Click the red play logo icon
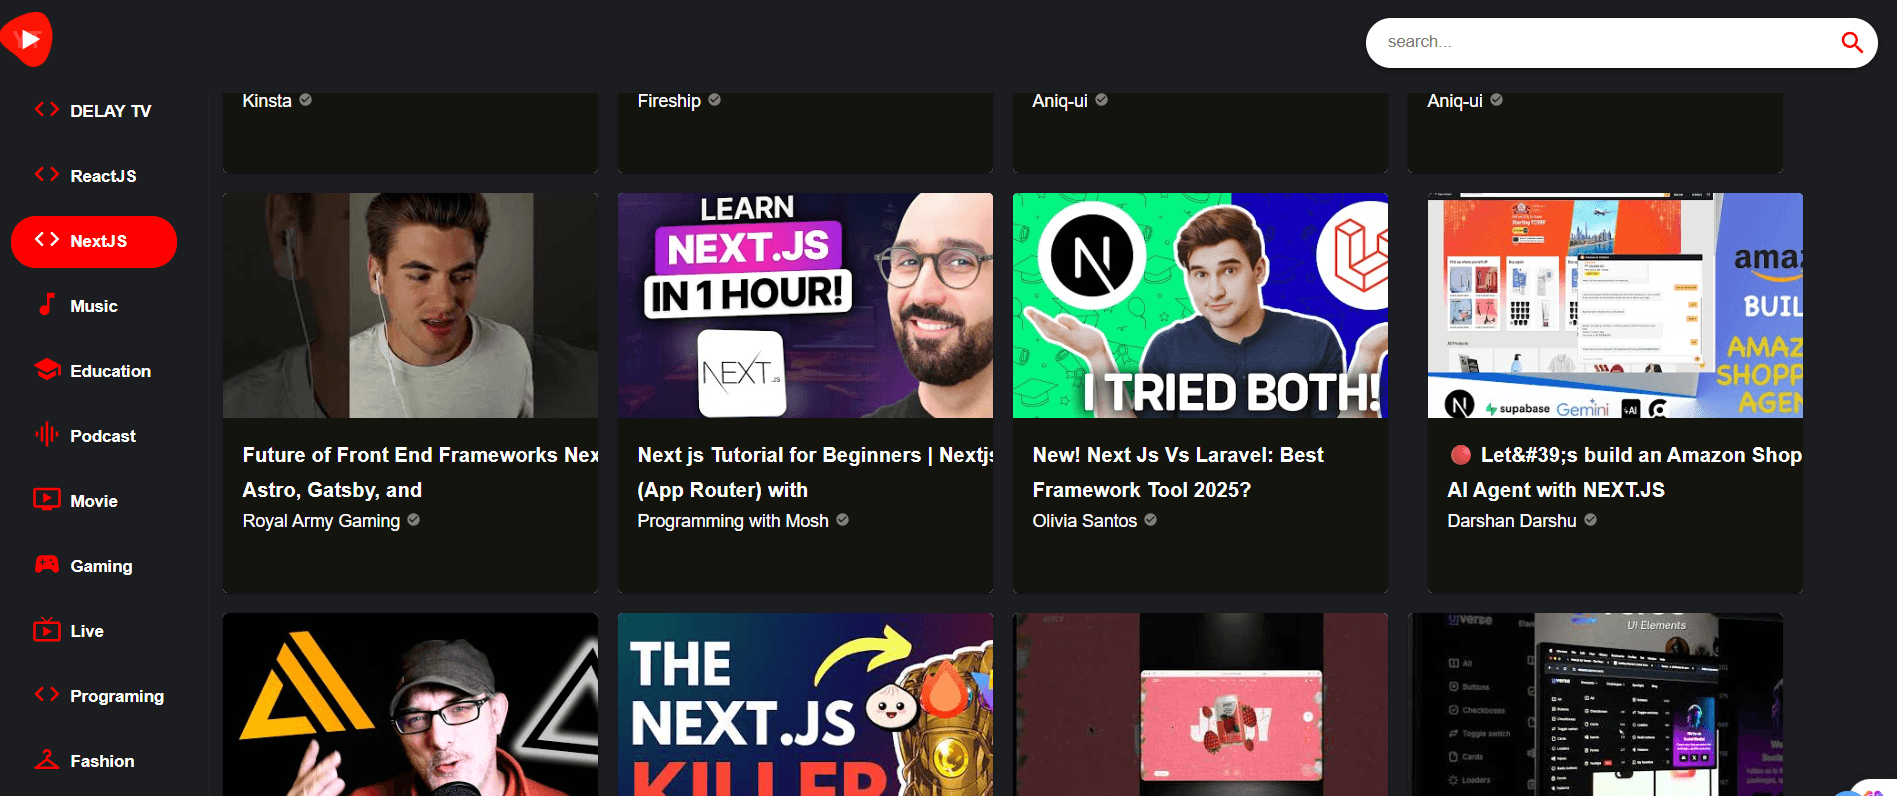The image size is (1897, 796). point(26,39)
